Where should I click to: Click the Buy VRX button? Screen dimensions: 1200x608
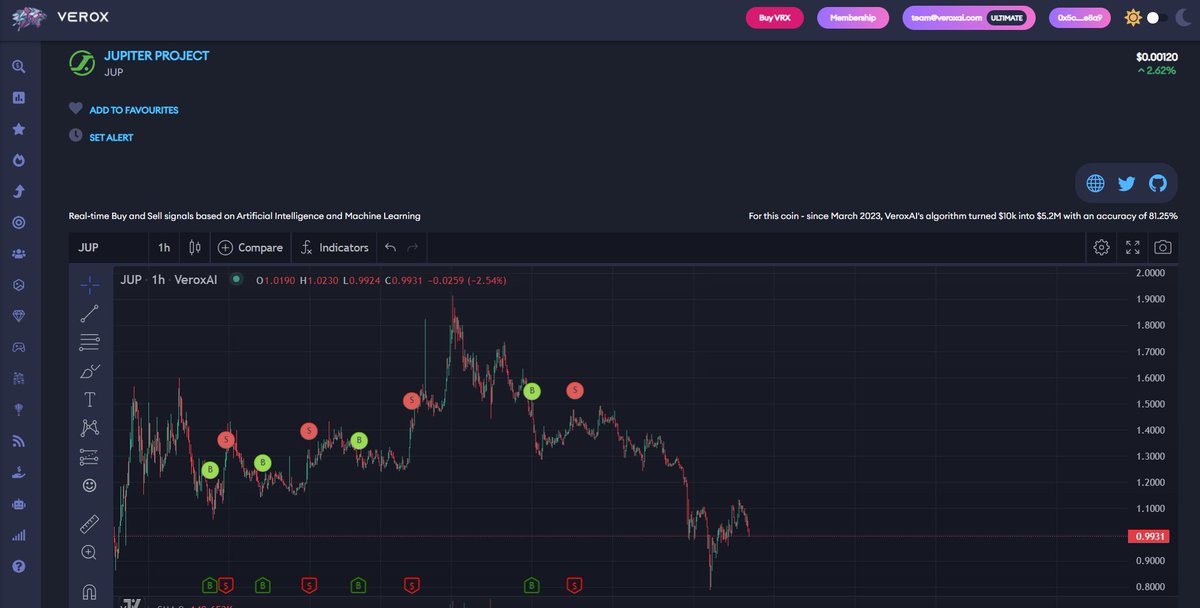click(775, 17)
